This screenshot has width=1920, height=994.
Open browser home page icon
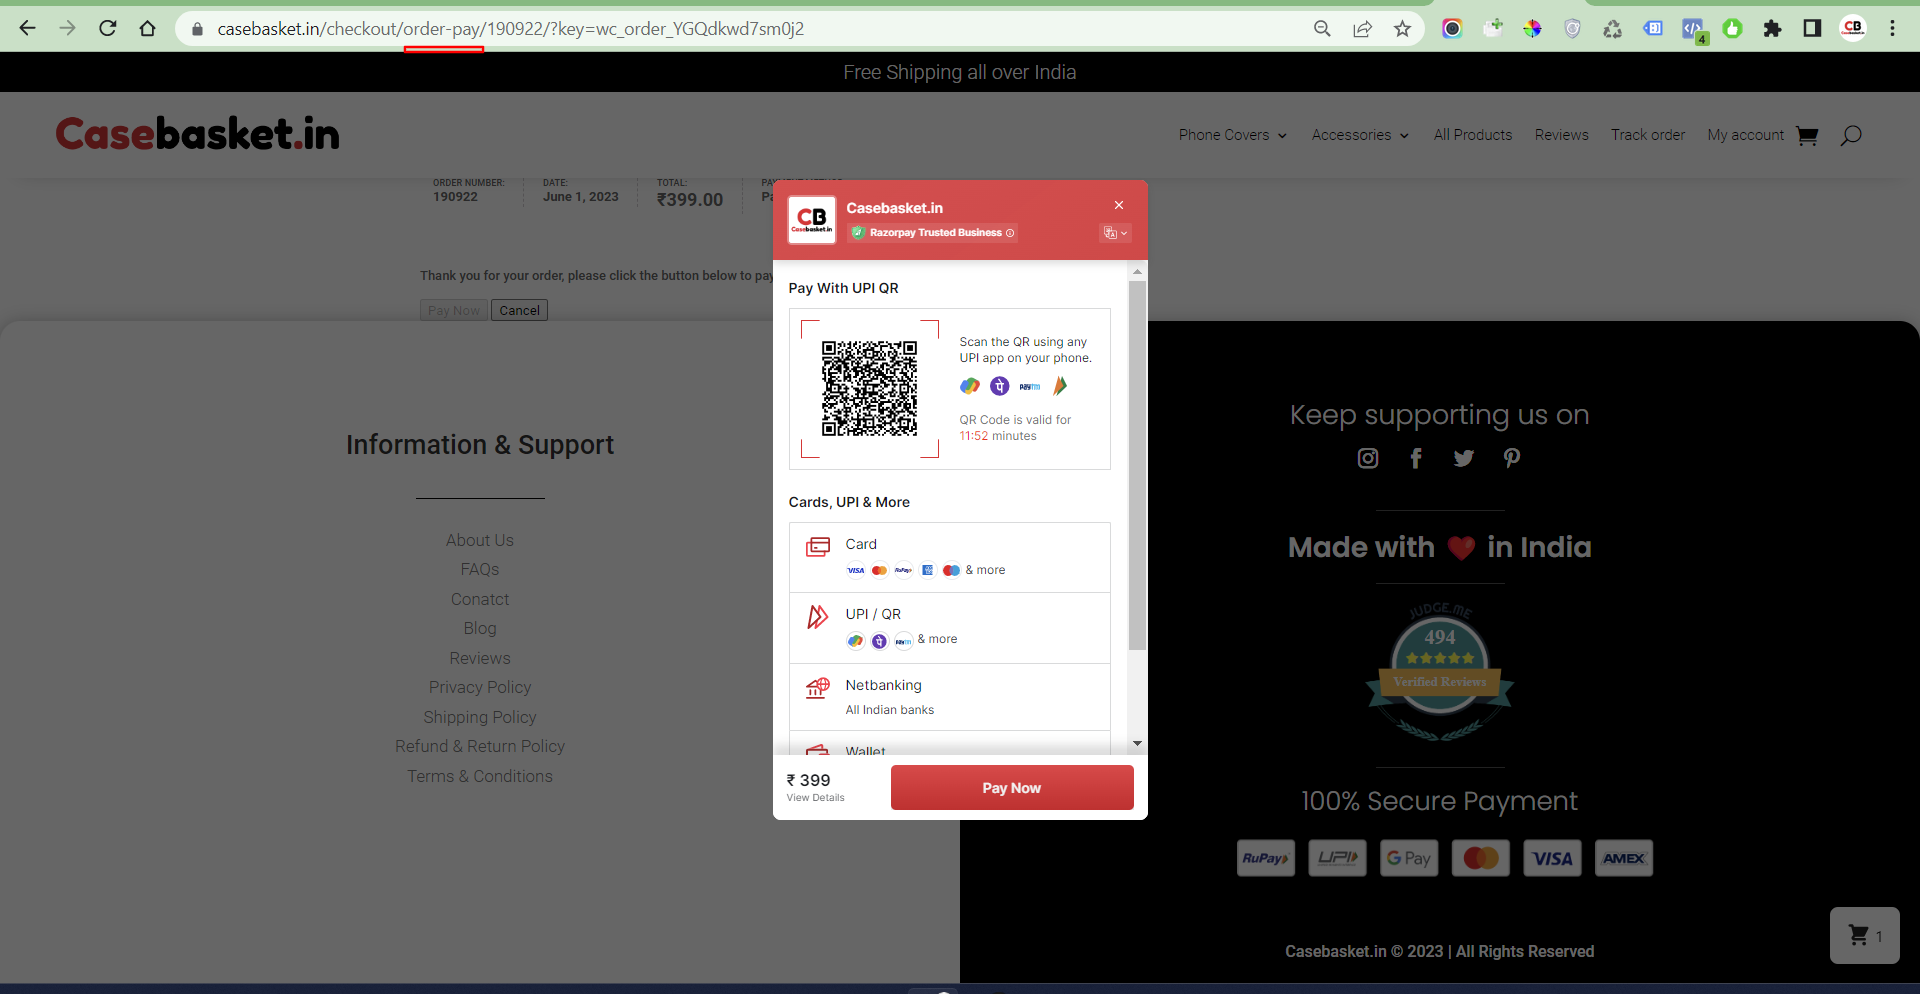148,28
